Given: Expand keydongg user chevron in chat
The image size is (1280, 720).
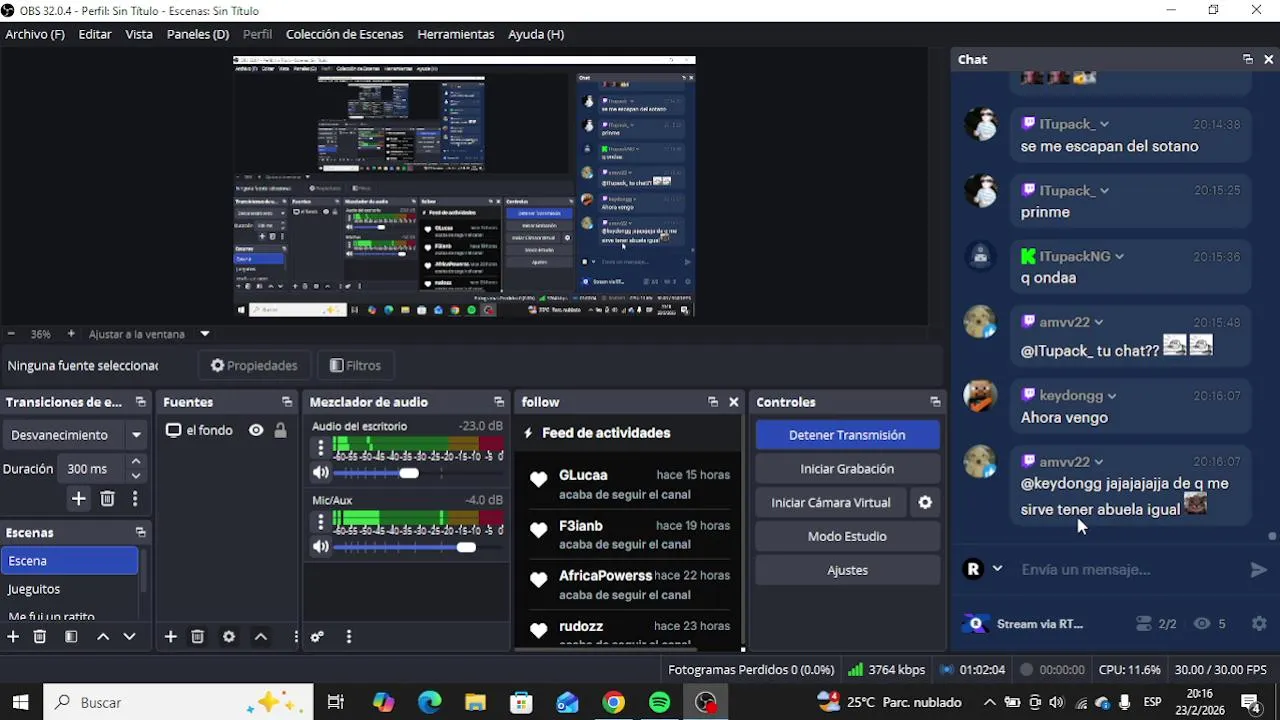Looking at the screenshot, I should [x=1112, y=396].
